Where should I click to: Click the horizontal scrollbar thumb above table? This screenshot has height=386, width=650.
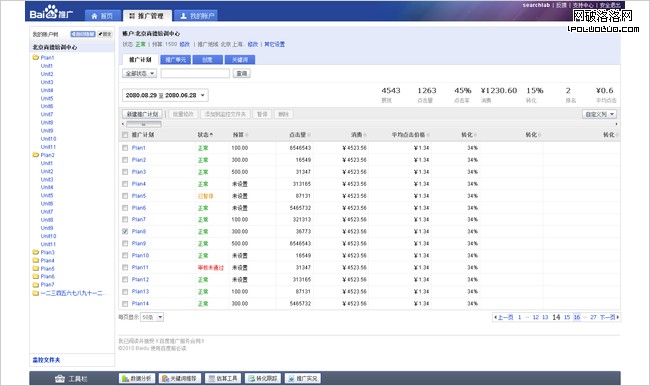(143, 124)
